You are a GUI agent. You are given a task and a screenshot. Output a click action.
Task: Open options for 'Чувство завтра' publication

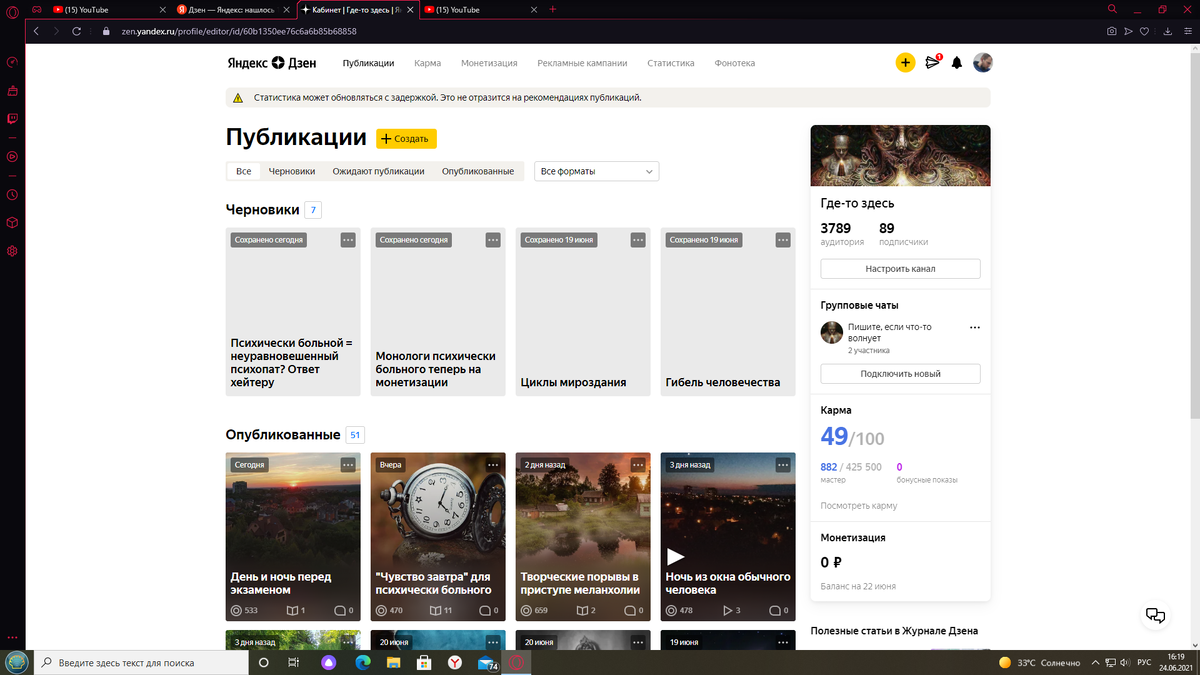pyautogui.click(x=493, y=465)
